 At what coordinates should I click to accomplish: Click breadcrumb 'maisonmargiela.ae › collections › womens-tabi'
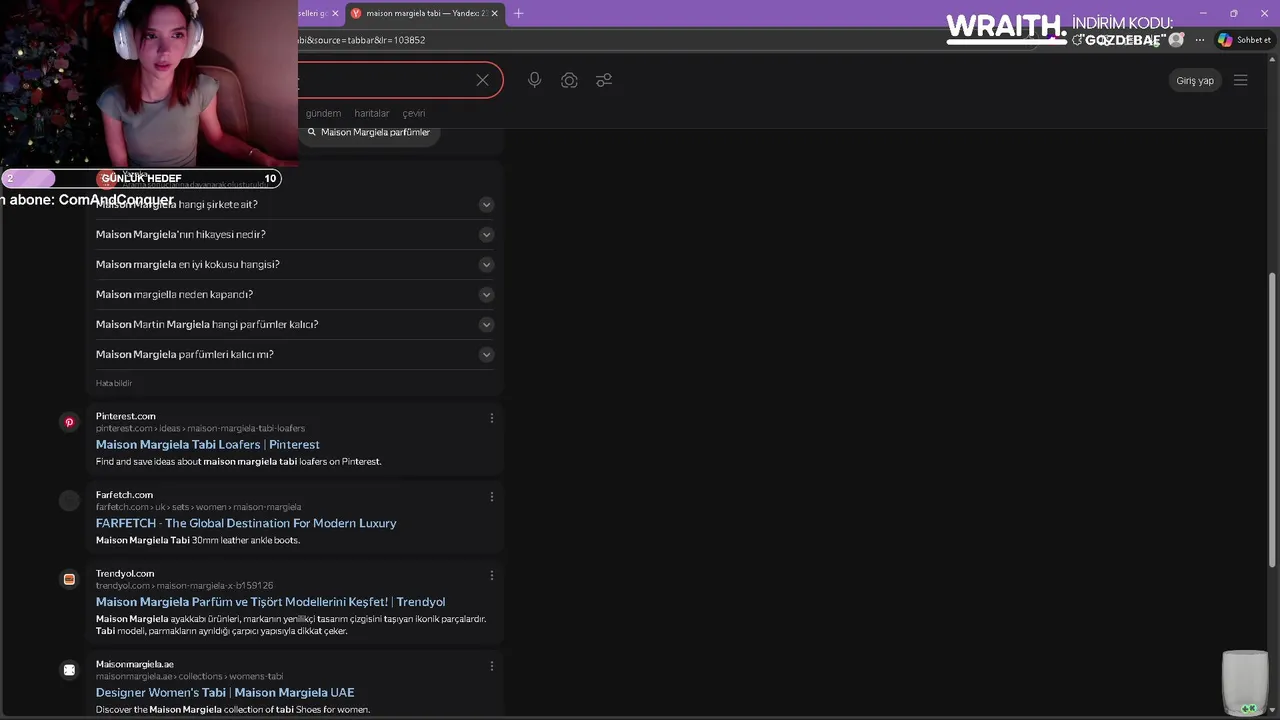point(189,676)
